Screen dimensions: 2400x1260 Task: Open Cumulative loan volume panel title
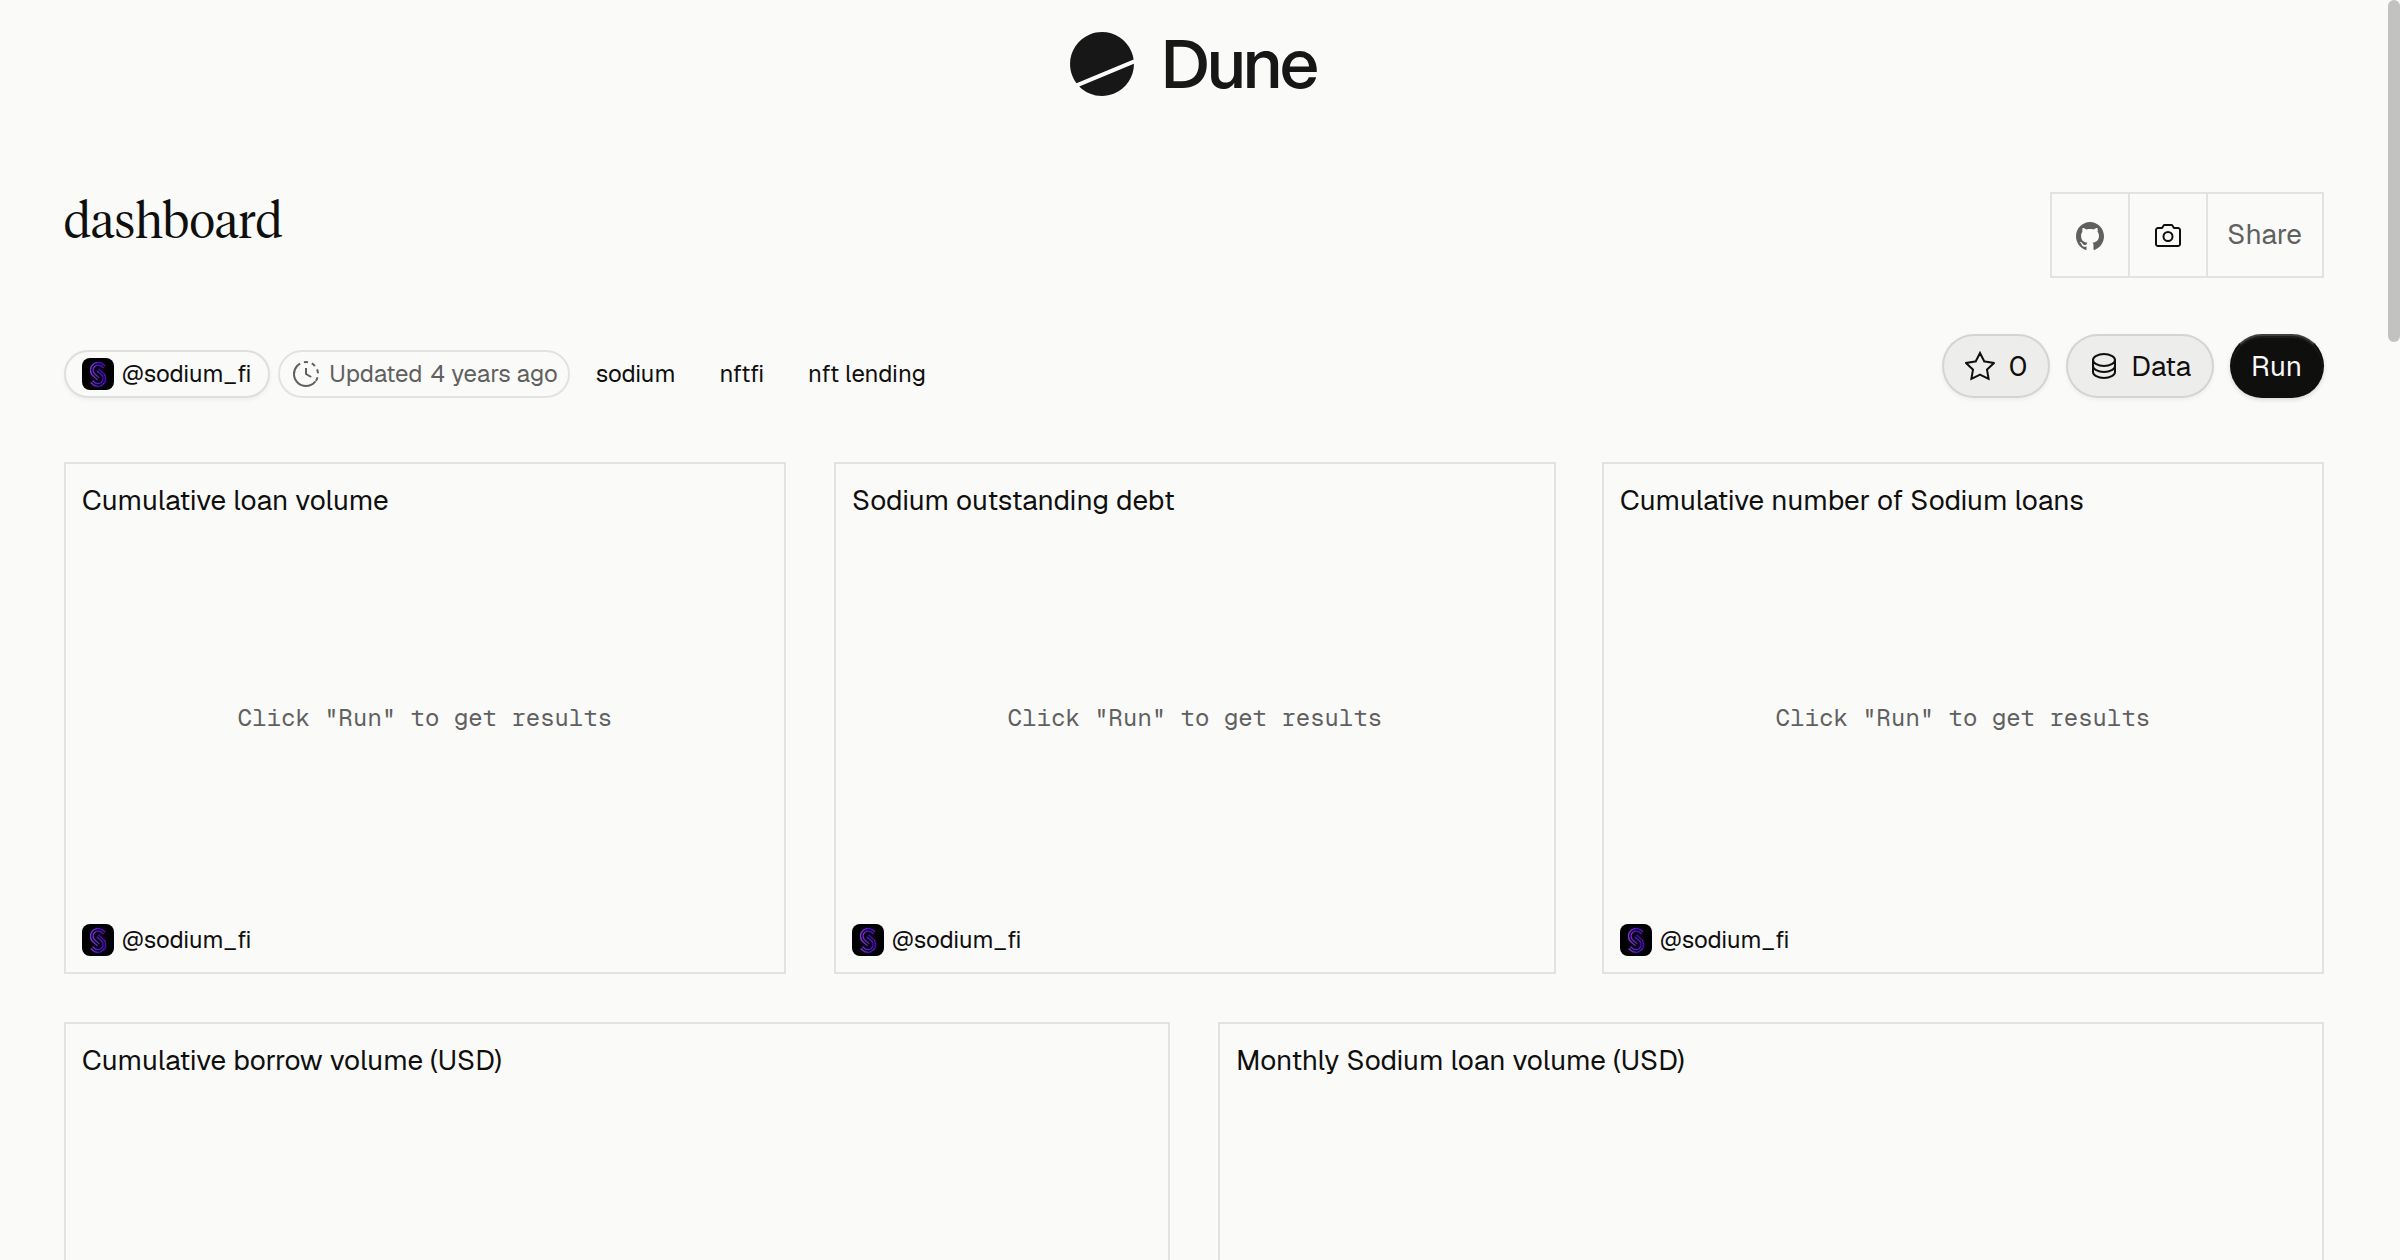tap(235, 500)
